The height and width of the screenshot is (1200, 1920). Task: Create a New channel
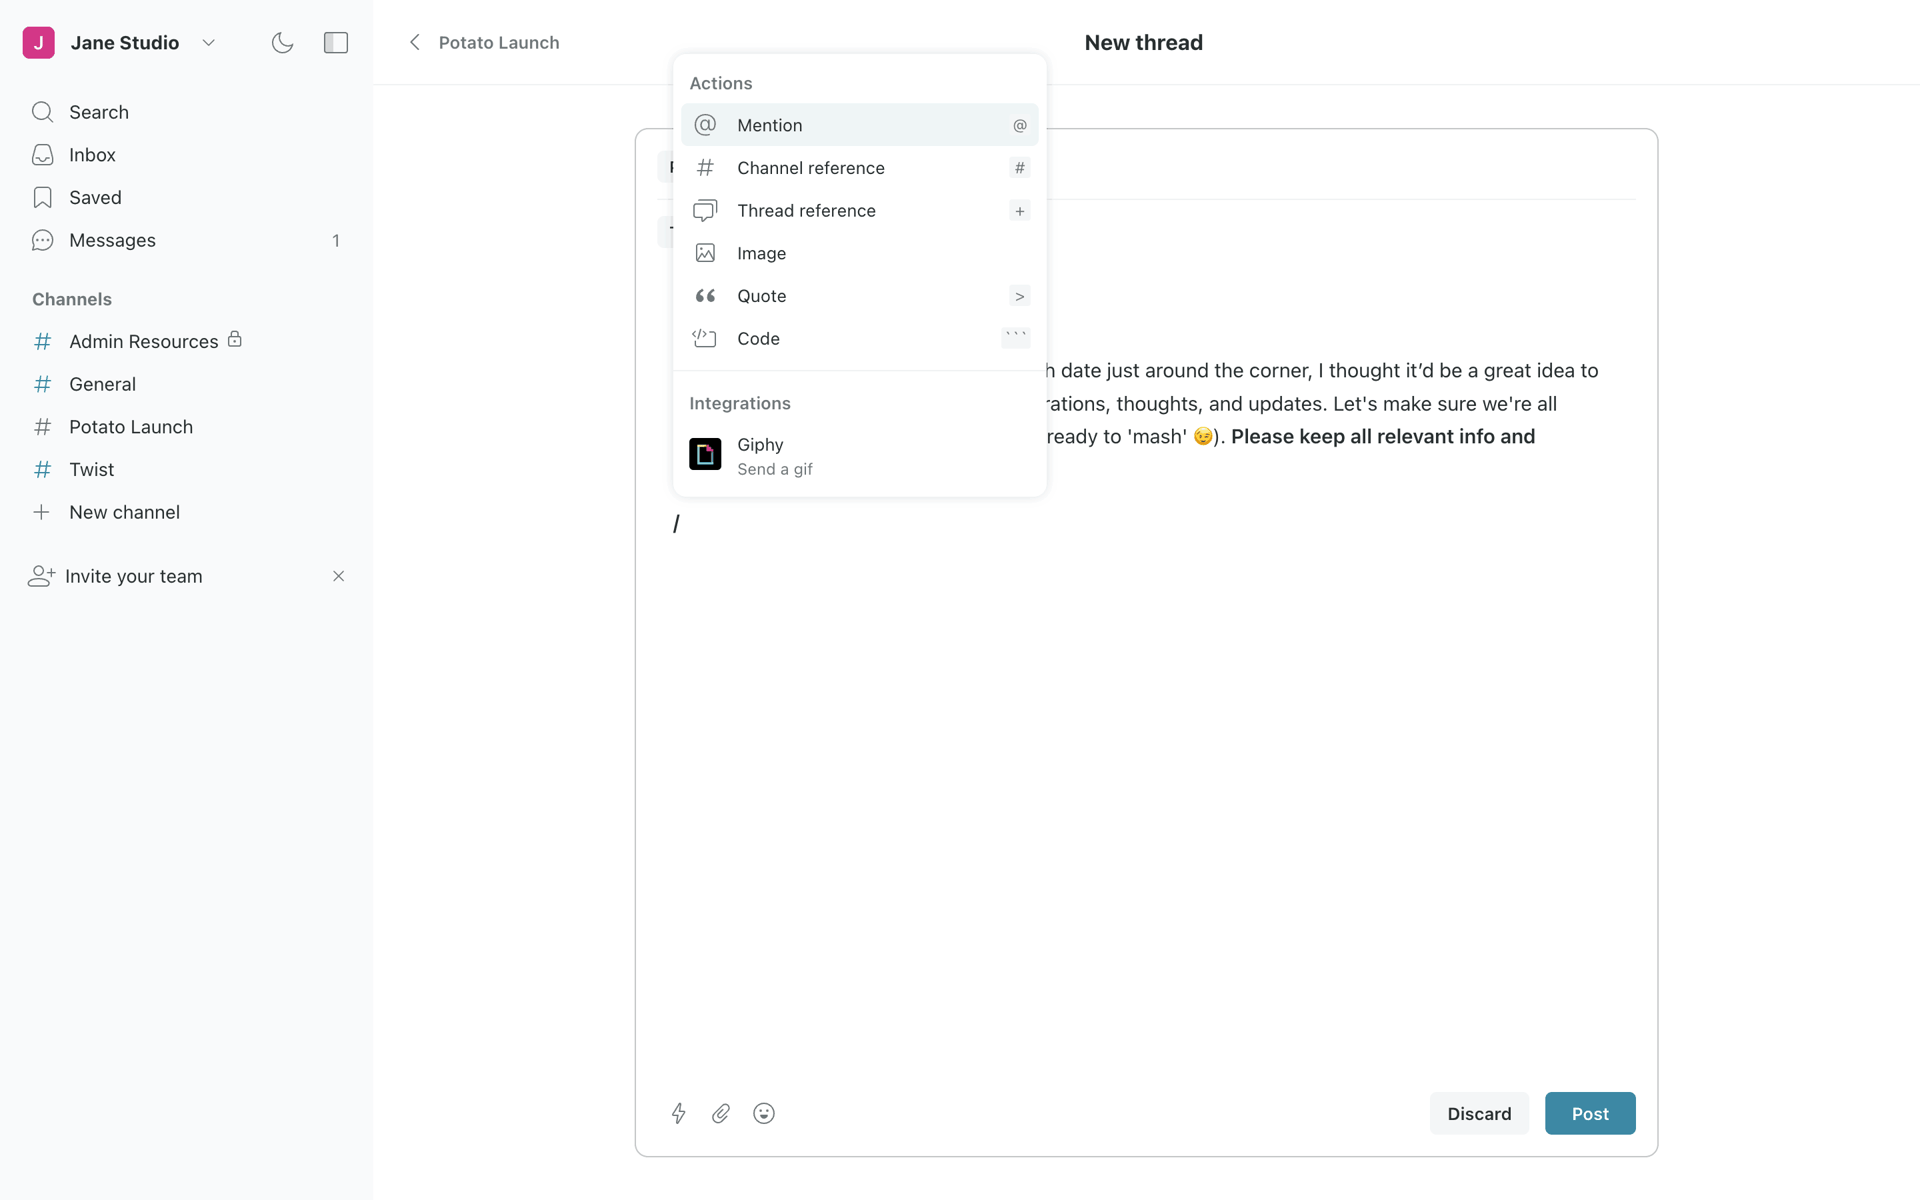click(186, 512)
